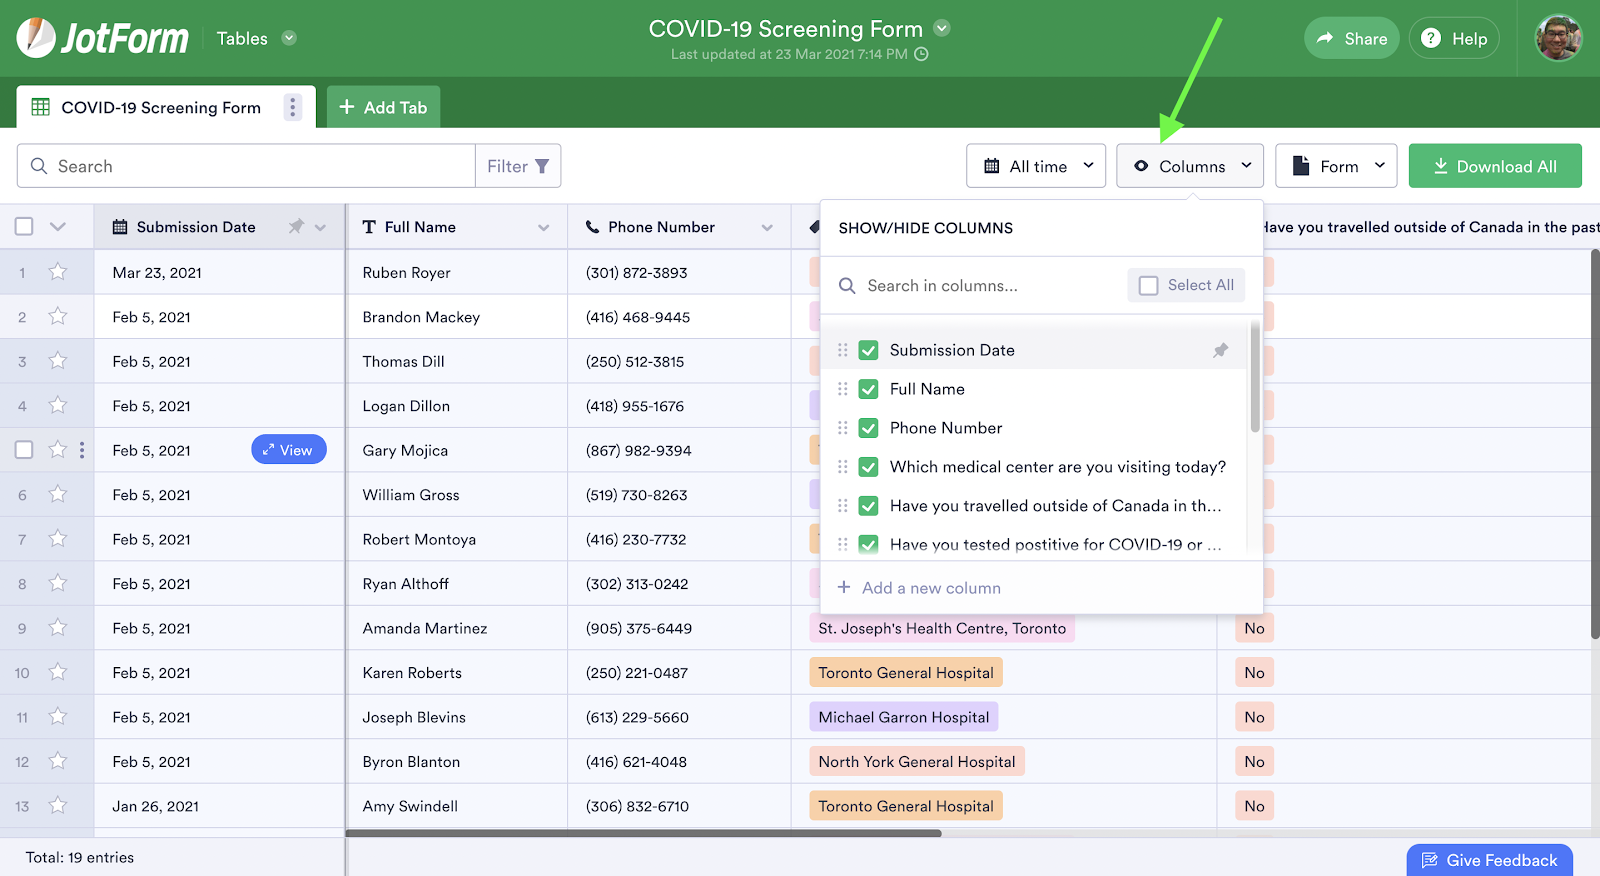1600x876 pixels.
Task: Click the pin icon on Submission Date header
Action: point(296,227)
